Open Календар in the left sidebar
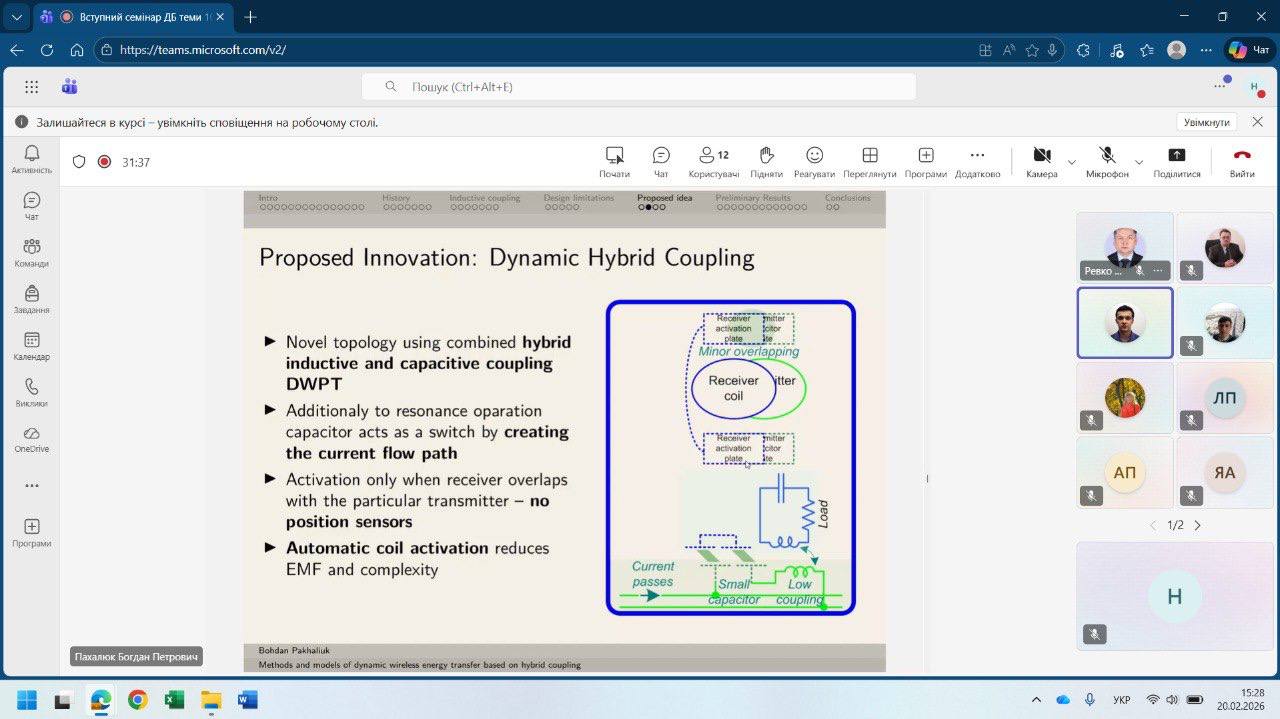Image resolution: width=1280 pixels, height=719 pixels. tap(31, 346)
